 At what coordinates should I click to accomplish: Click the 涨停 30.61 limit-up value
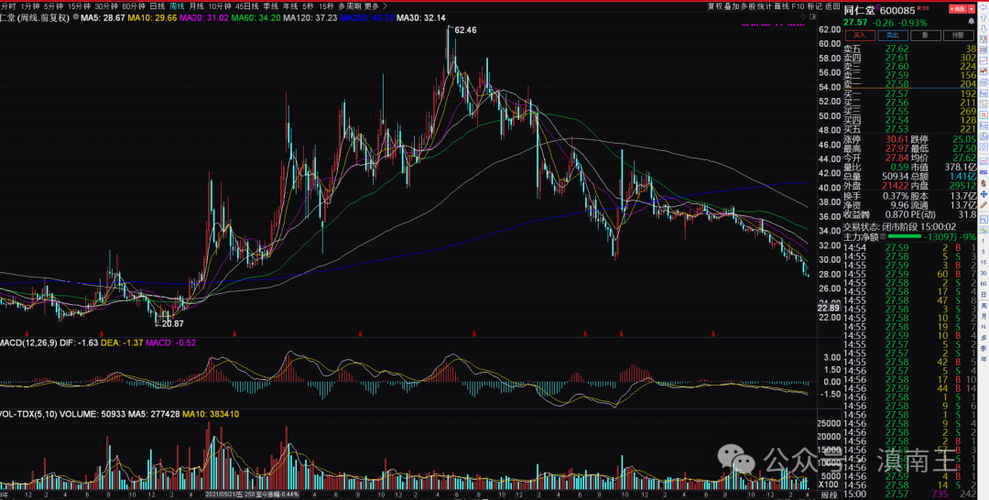[x=897, y=139]
